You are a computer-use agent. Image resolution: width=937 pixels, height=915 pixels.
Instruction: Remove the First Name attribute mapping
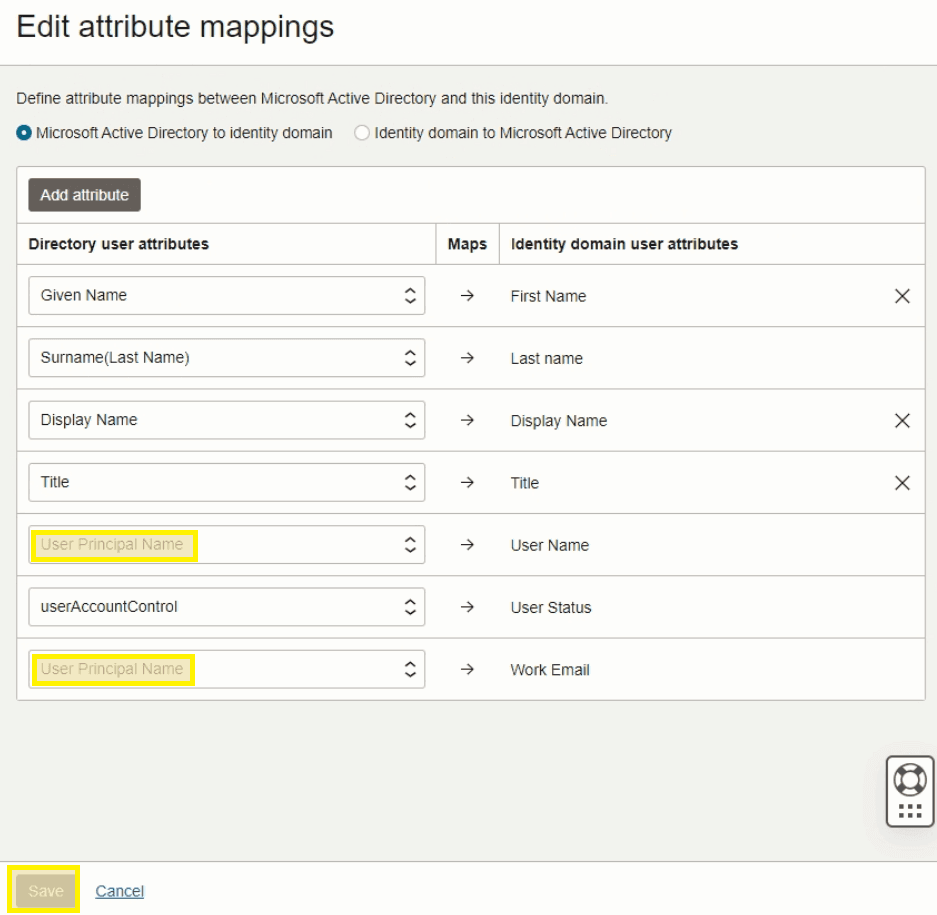click(902, 296)
